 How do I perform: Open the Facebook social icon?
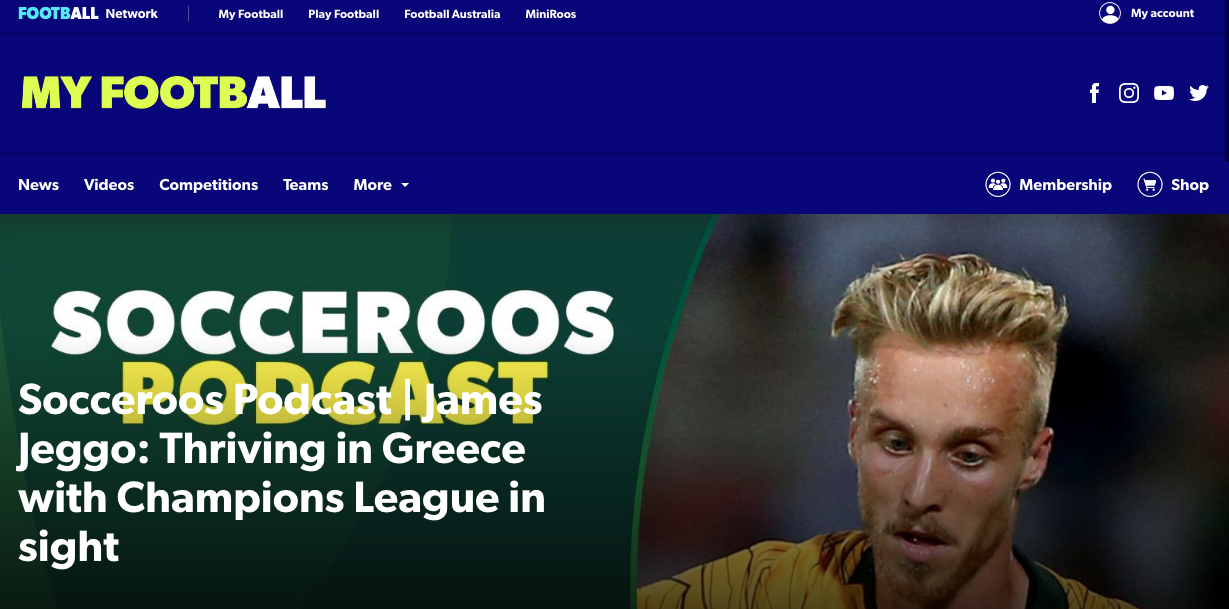(x=1094, y=93)
